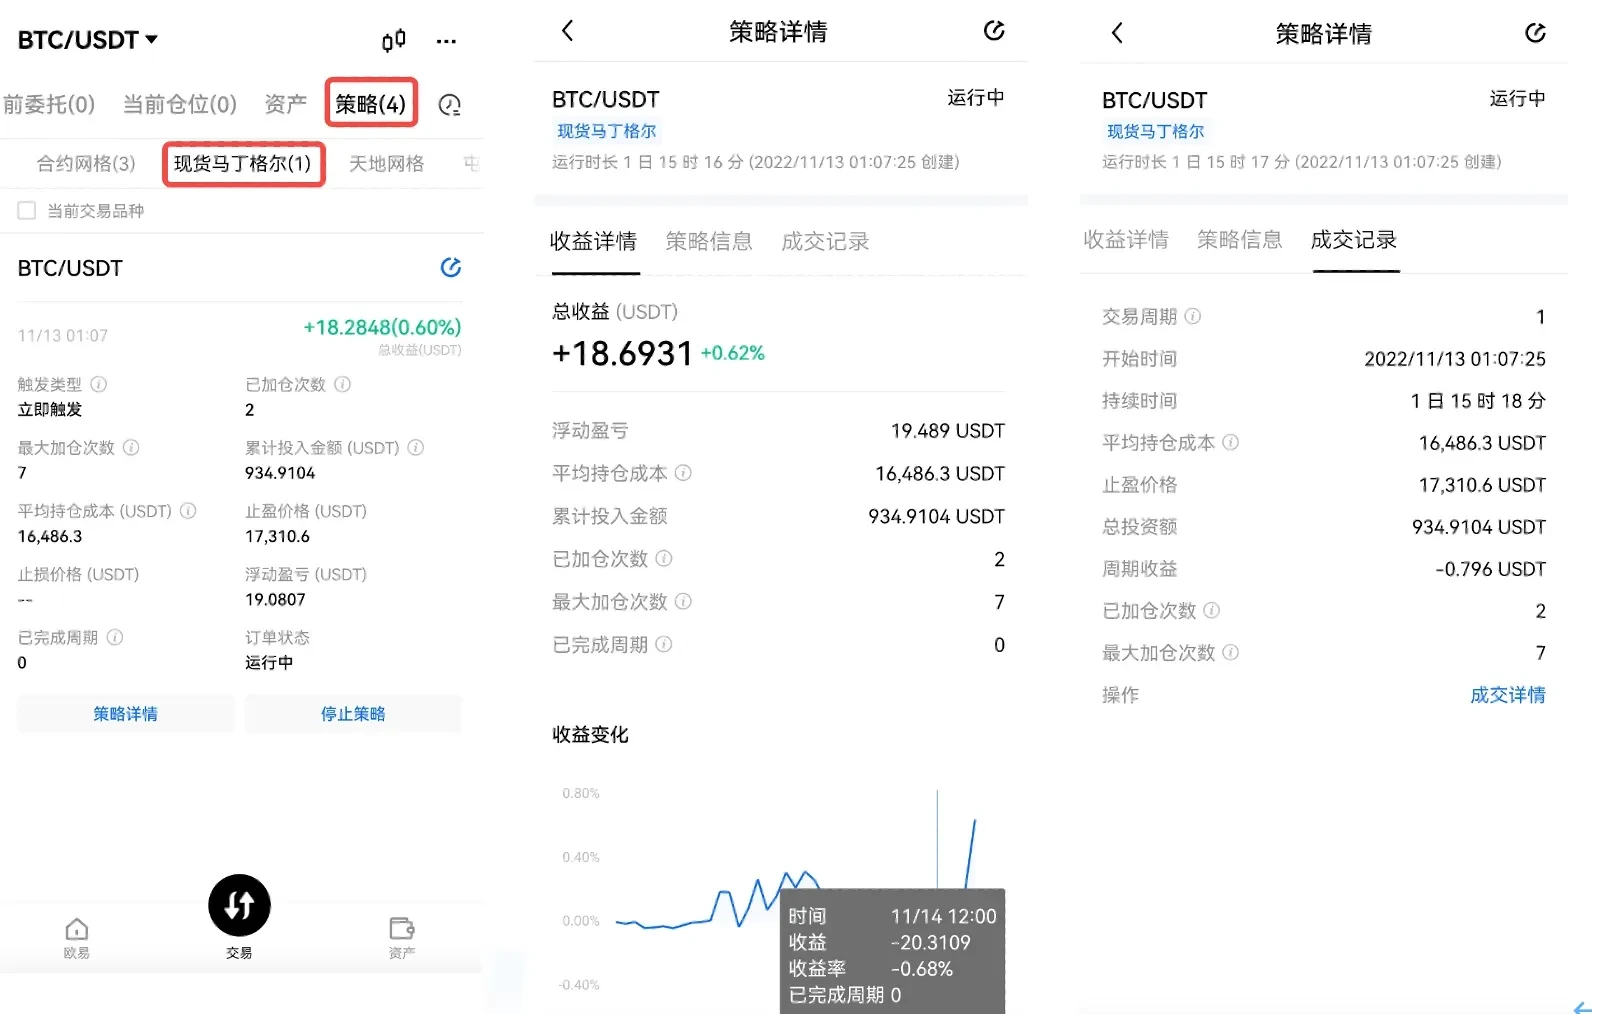Open the strategy order history clock icon
1600x1014 pixels.
(450, 105)
